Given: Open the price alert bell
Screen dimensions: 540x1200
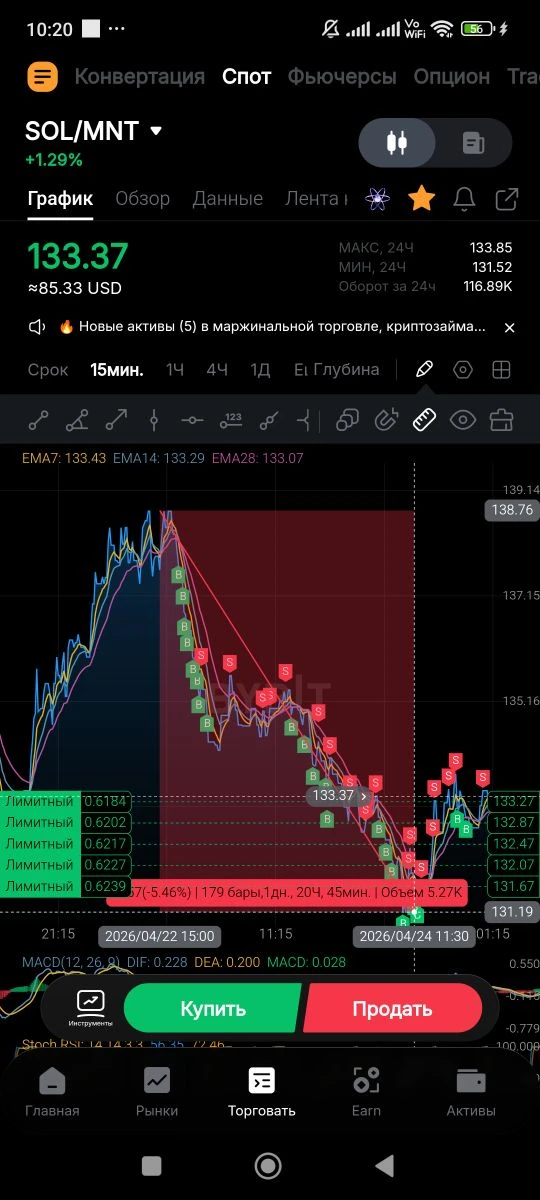Looking at the screenshot, I should [464, 199].
